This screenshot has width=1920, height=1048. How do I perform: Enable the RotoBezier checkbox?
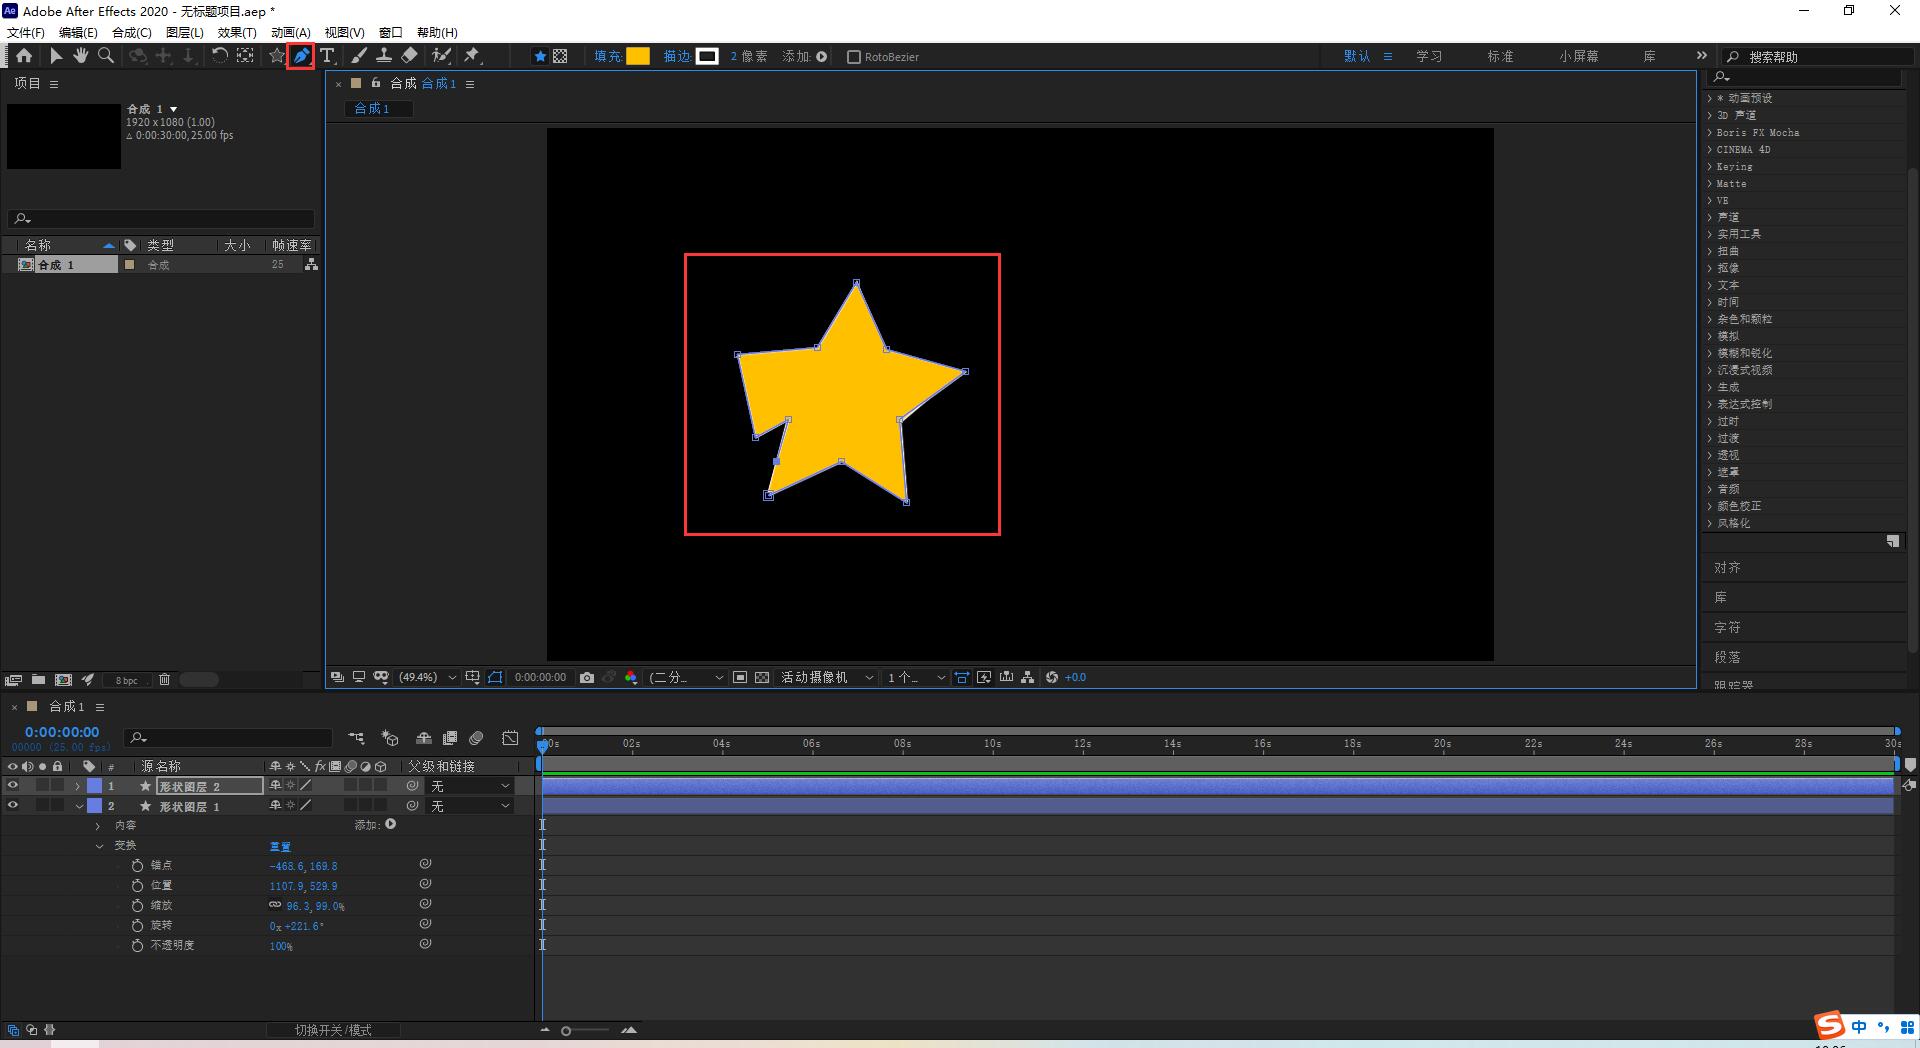tap(854, 57)
